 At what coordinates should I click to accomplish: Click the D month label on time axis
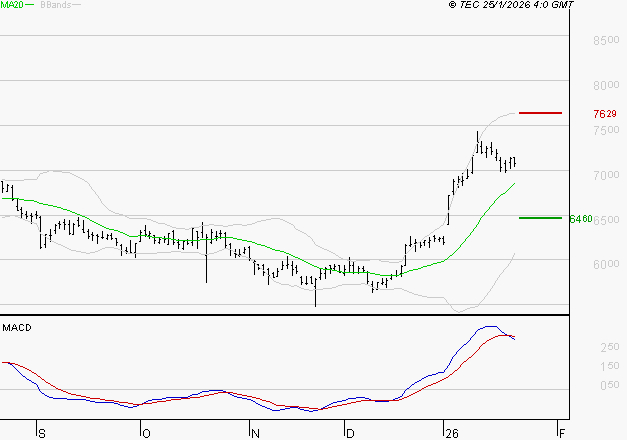pos(350,434)
